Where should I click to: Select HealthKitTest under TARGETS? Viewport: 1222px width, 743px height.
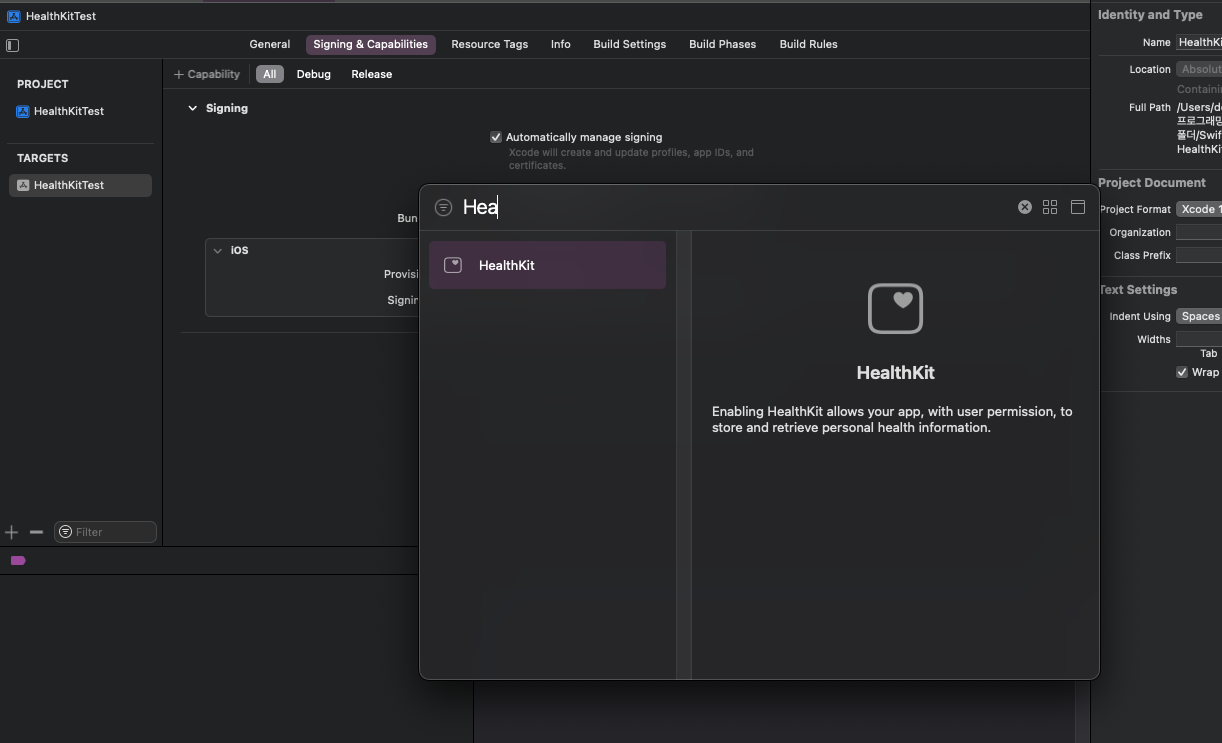80,185
